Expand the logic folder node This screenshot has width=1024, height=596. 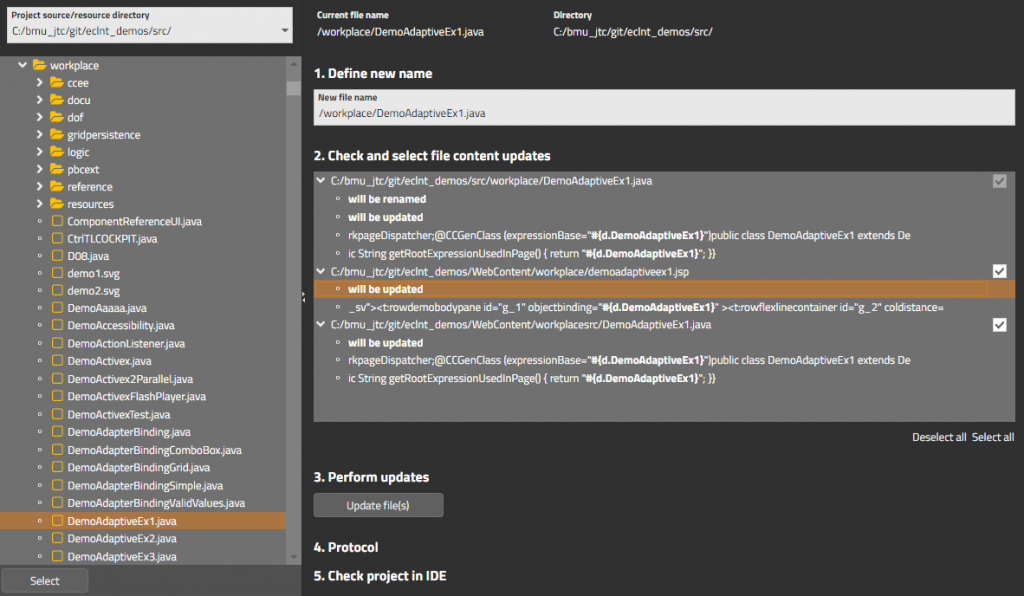pos(39,152)
